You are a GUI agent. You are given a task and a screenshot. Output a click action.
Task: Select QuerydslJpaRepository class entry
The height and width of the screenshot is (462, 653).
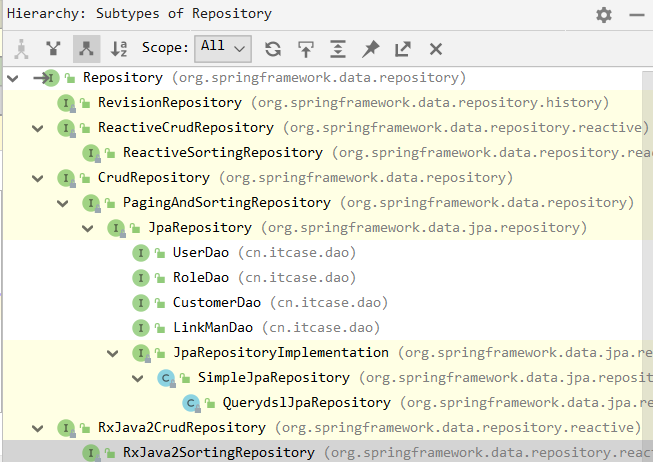coord(301,403)
